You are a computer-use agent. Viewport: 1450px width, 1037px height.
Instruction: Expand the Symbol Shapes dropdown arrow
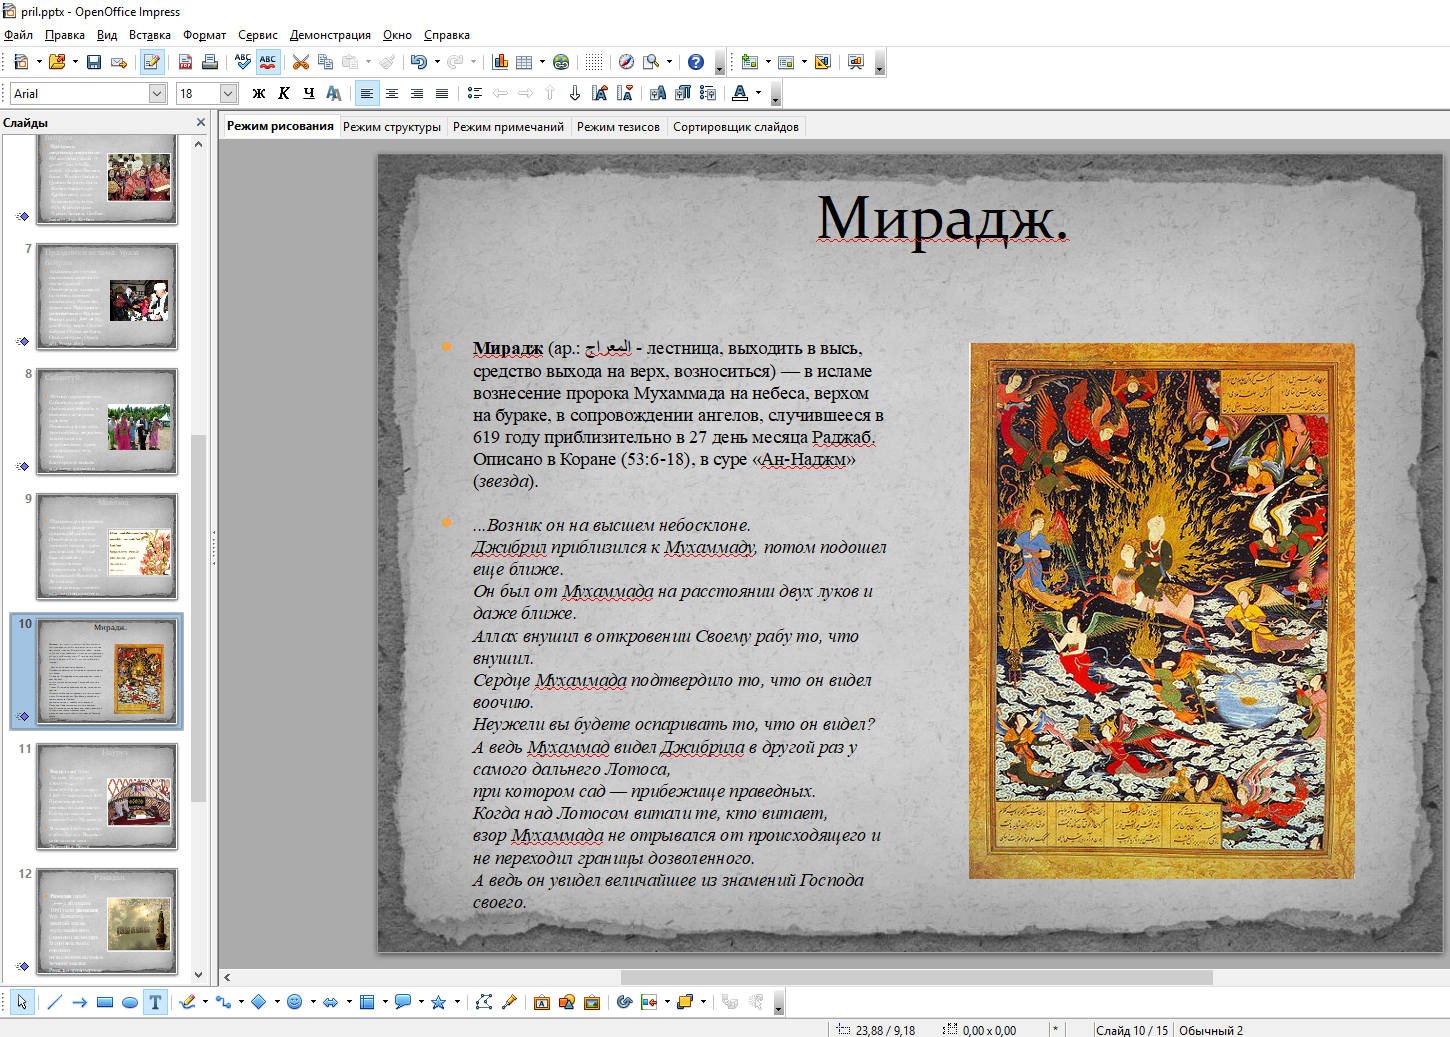coord(313,1002)
